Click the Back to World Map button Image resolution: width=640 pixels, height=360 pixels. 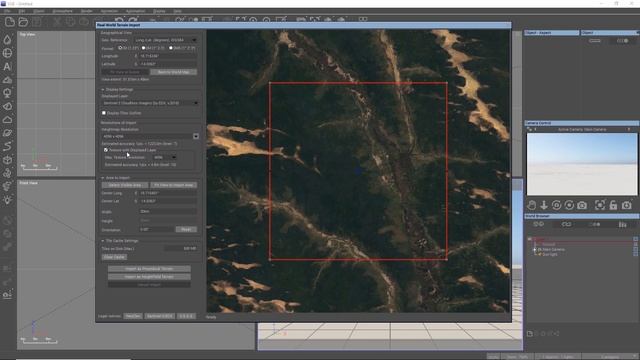pos(173,72)
